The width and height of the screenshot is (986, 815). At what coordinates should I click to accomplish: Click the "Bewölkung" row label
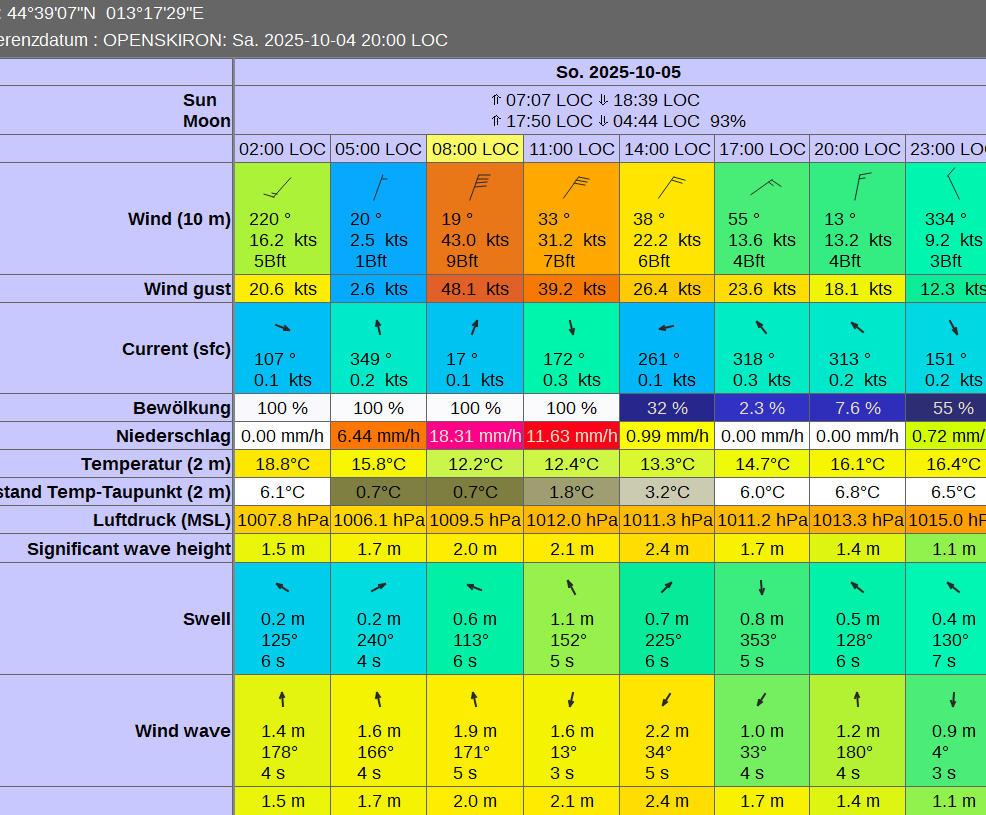pyautogui.click(x=181, y=408)
